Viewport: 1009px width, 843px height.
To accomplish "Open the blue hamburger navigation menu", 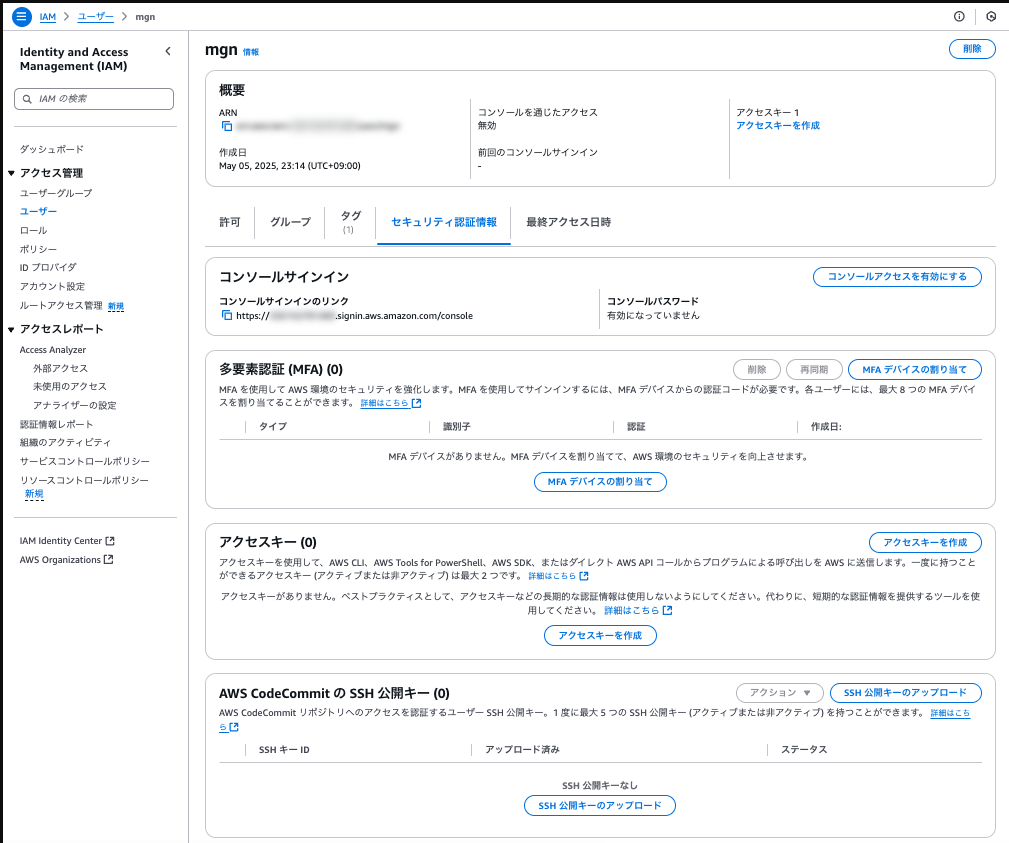I will pyautogui.click(x=22, y=17).
